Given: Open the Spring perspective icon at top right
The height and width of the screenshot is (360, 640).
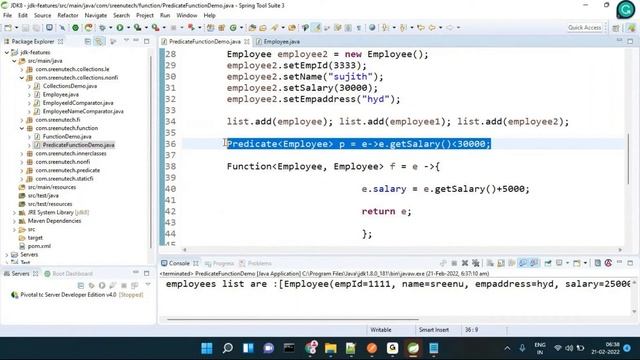Looking at the screenshot, I should coord(631,27).
